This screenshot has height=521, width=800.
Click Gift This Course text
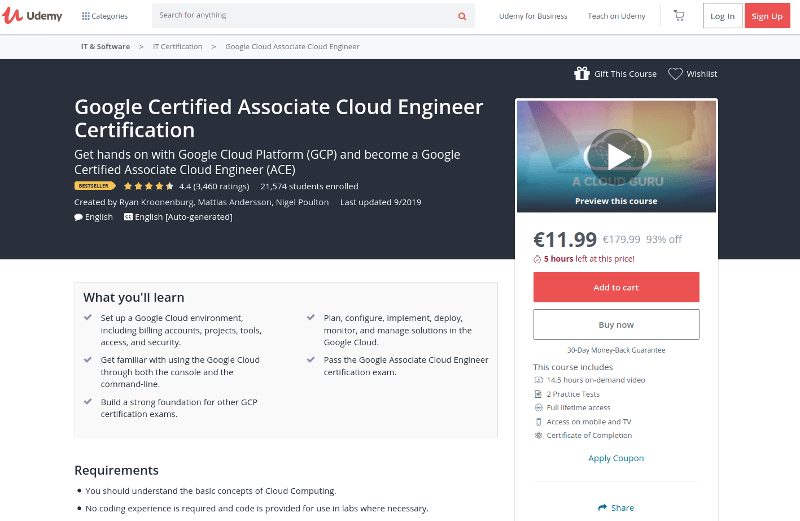tap(626, 74)
